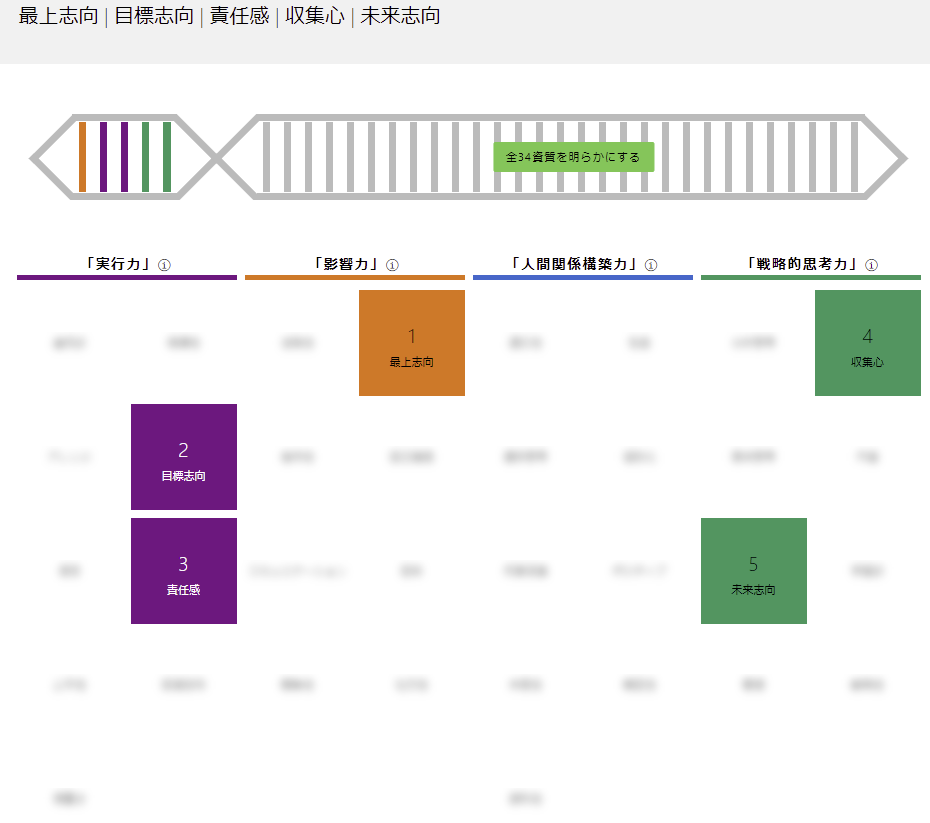930x823 pixels.
Task: Click the first green bar in DNA strip
Action: click(145, 157)
